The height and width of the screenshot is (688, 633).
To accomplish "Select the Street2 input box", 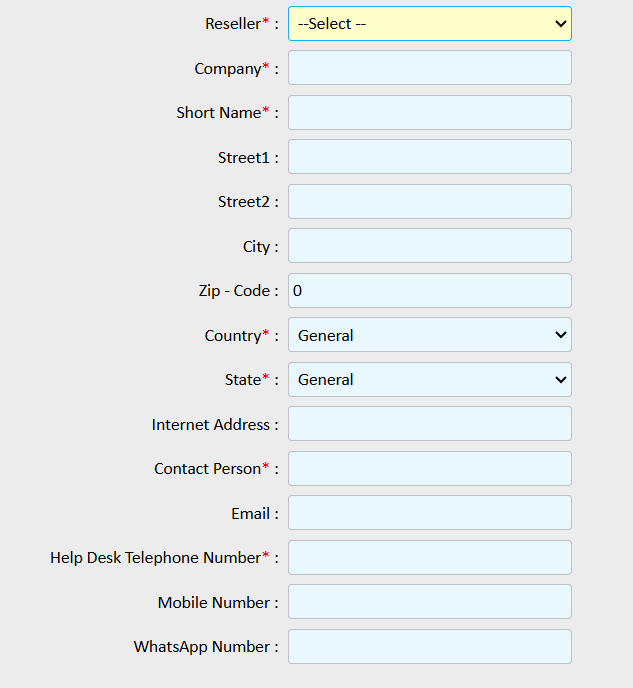I will (x=429, y=202).
